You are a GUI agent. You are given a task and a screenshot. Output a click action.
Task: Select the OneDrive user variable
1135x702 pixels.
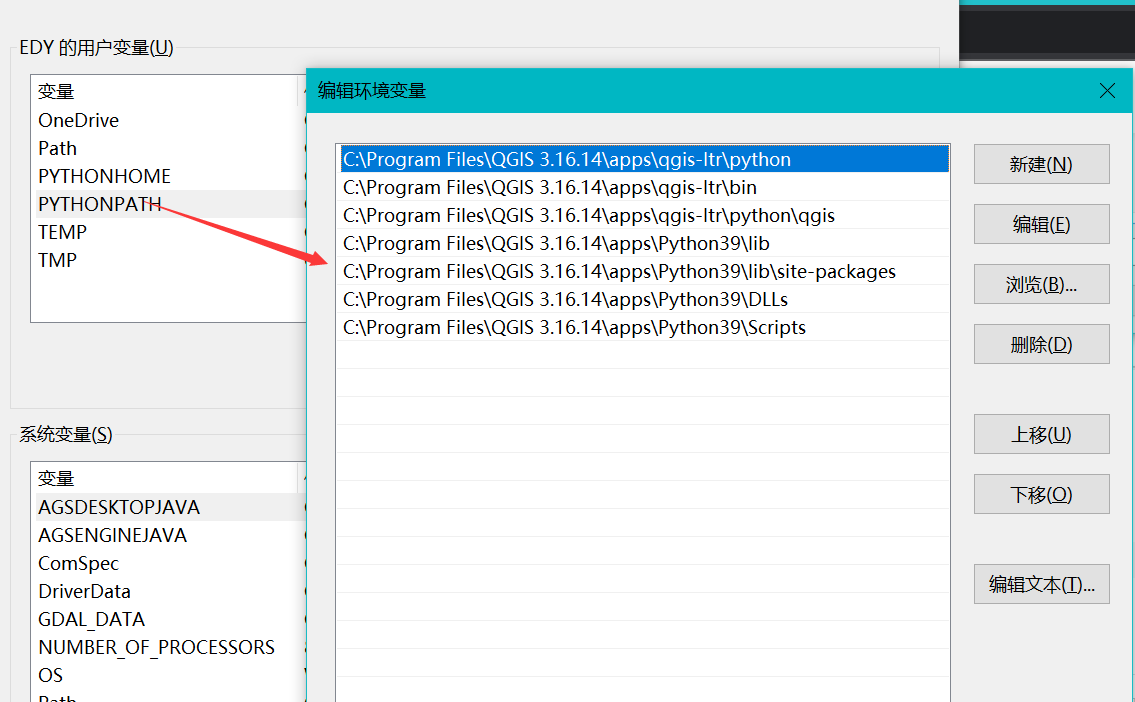(78, 119)
